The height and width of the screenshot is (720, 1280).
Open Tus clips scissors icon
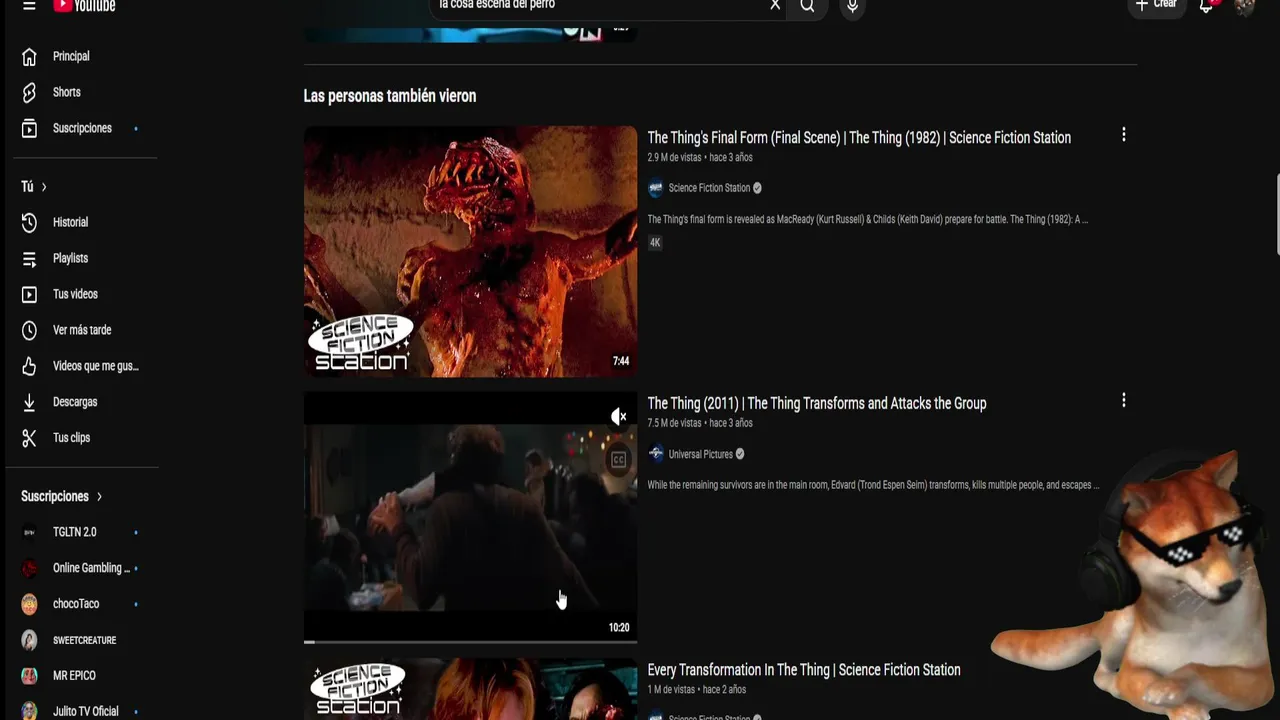30,438
